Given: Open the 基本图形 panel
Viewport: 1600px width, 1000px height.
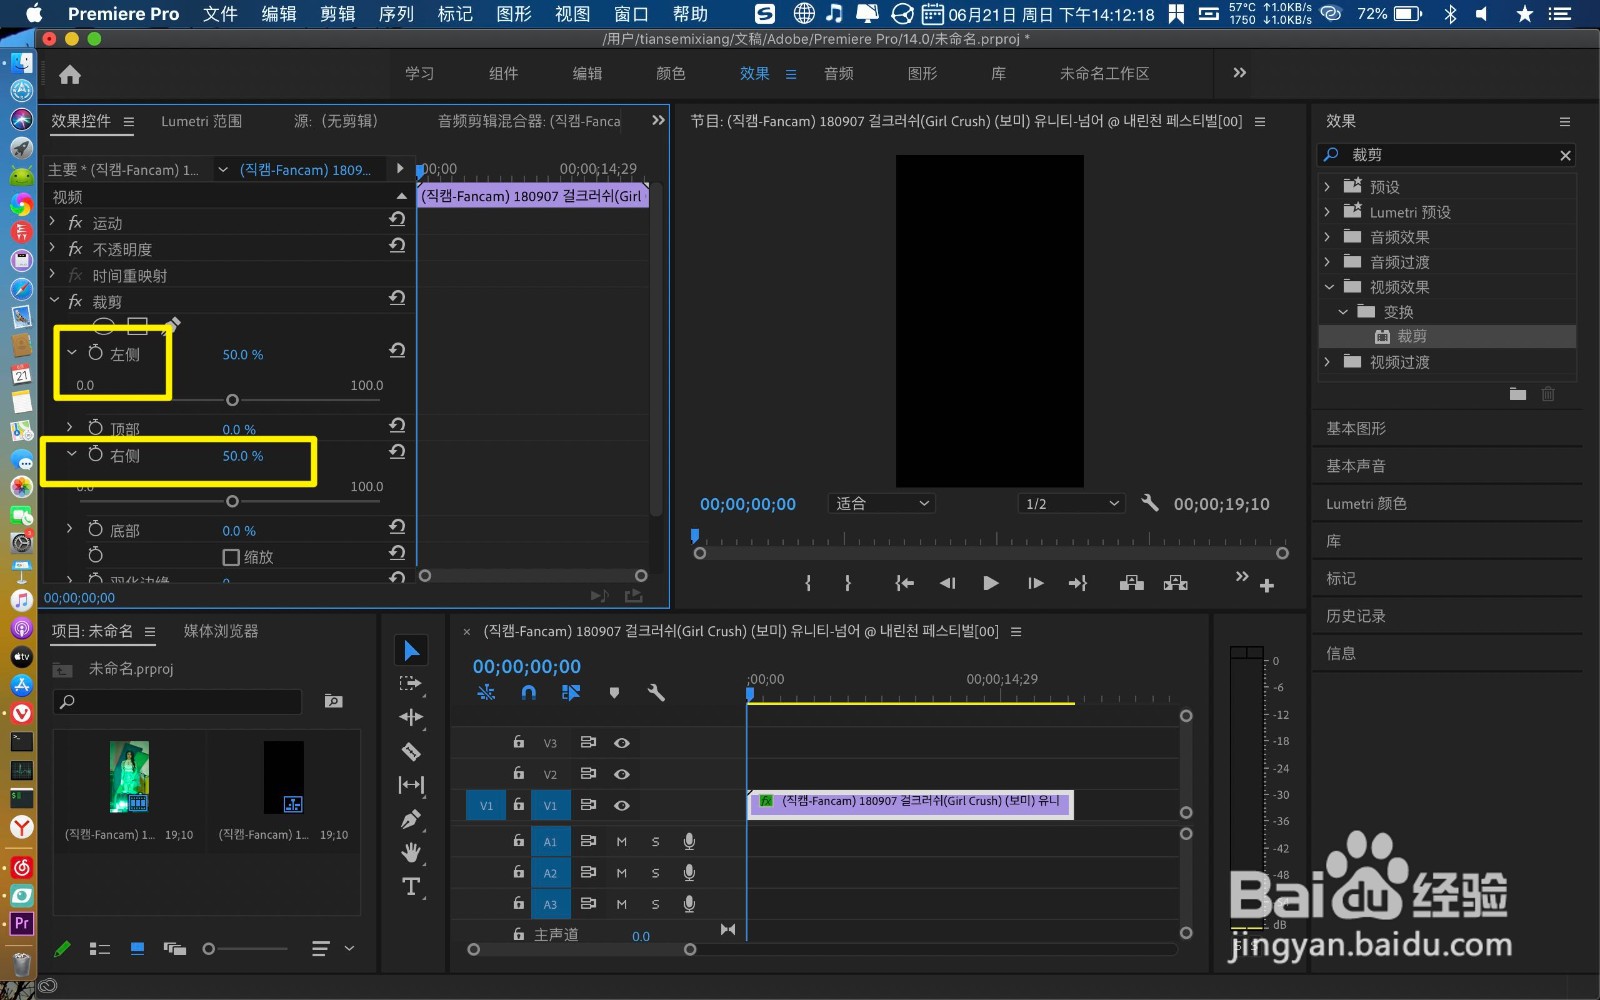Looking at the screenshot, I should [x=1356, y=428].
